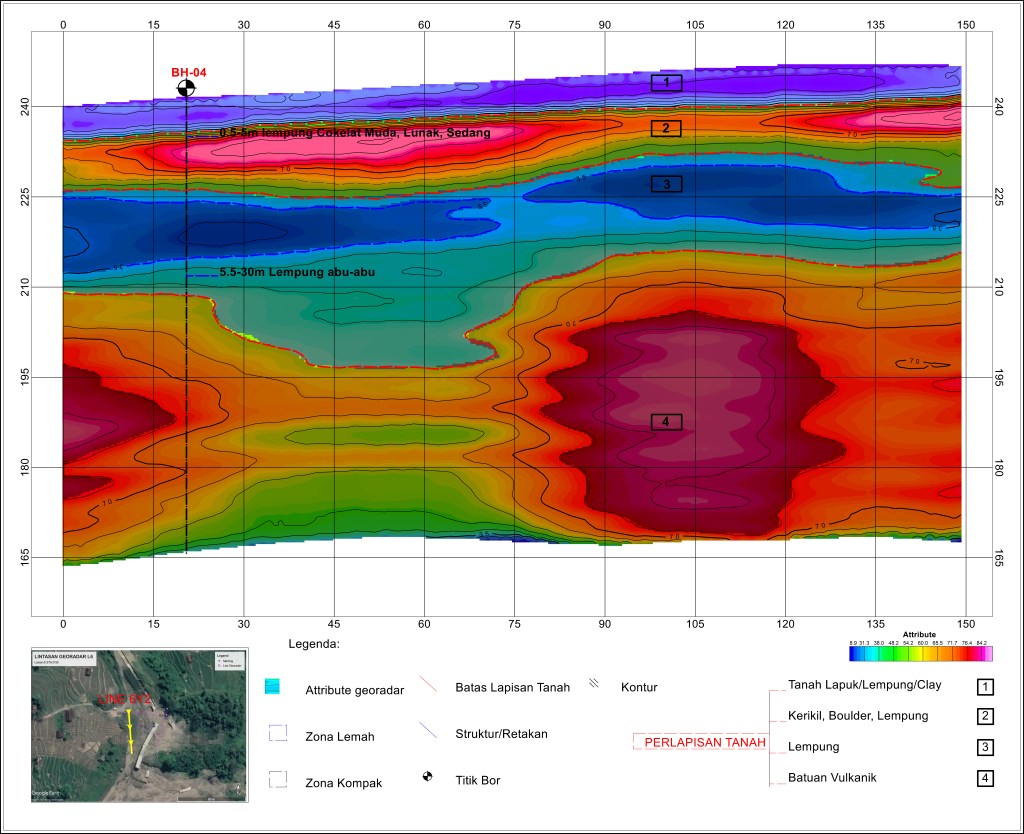This screenshot has height=834, width=1024.
Task: Click the Batuan Vulkanik legend text
Action: (832, 777)
